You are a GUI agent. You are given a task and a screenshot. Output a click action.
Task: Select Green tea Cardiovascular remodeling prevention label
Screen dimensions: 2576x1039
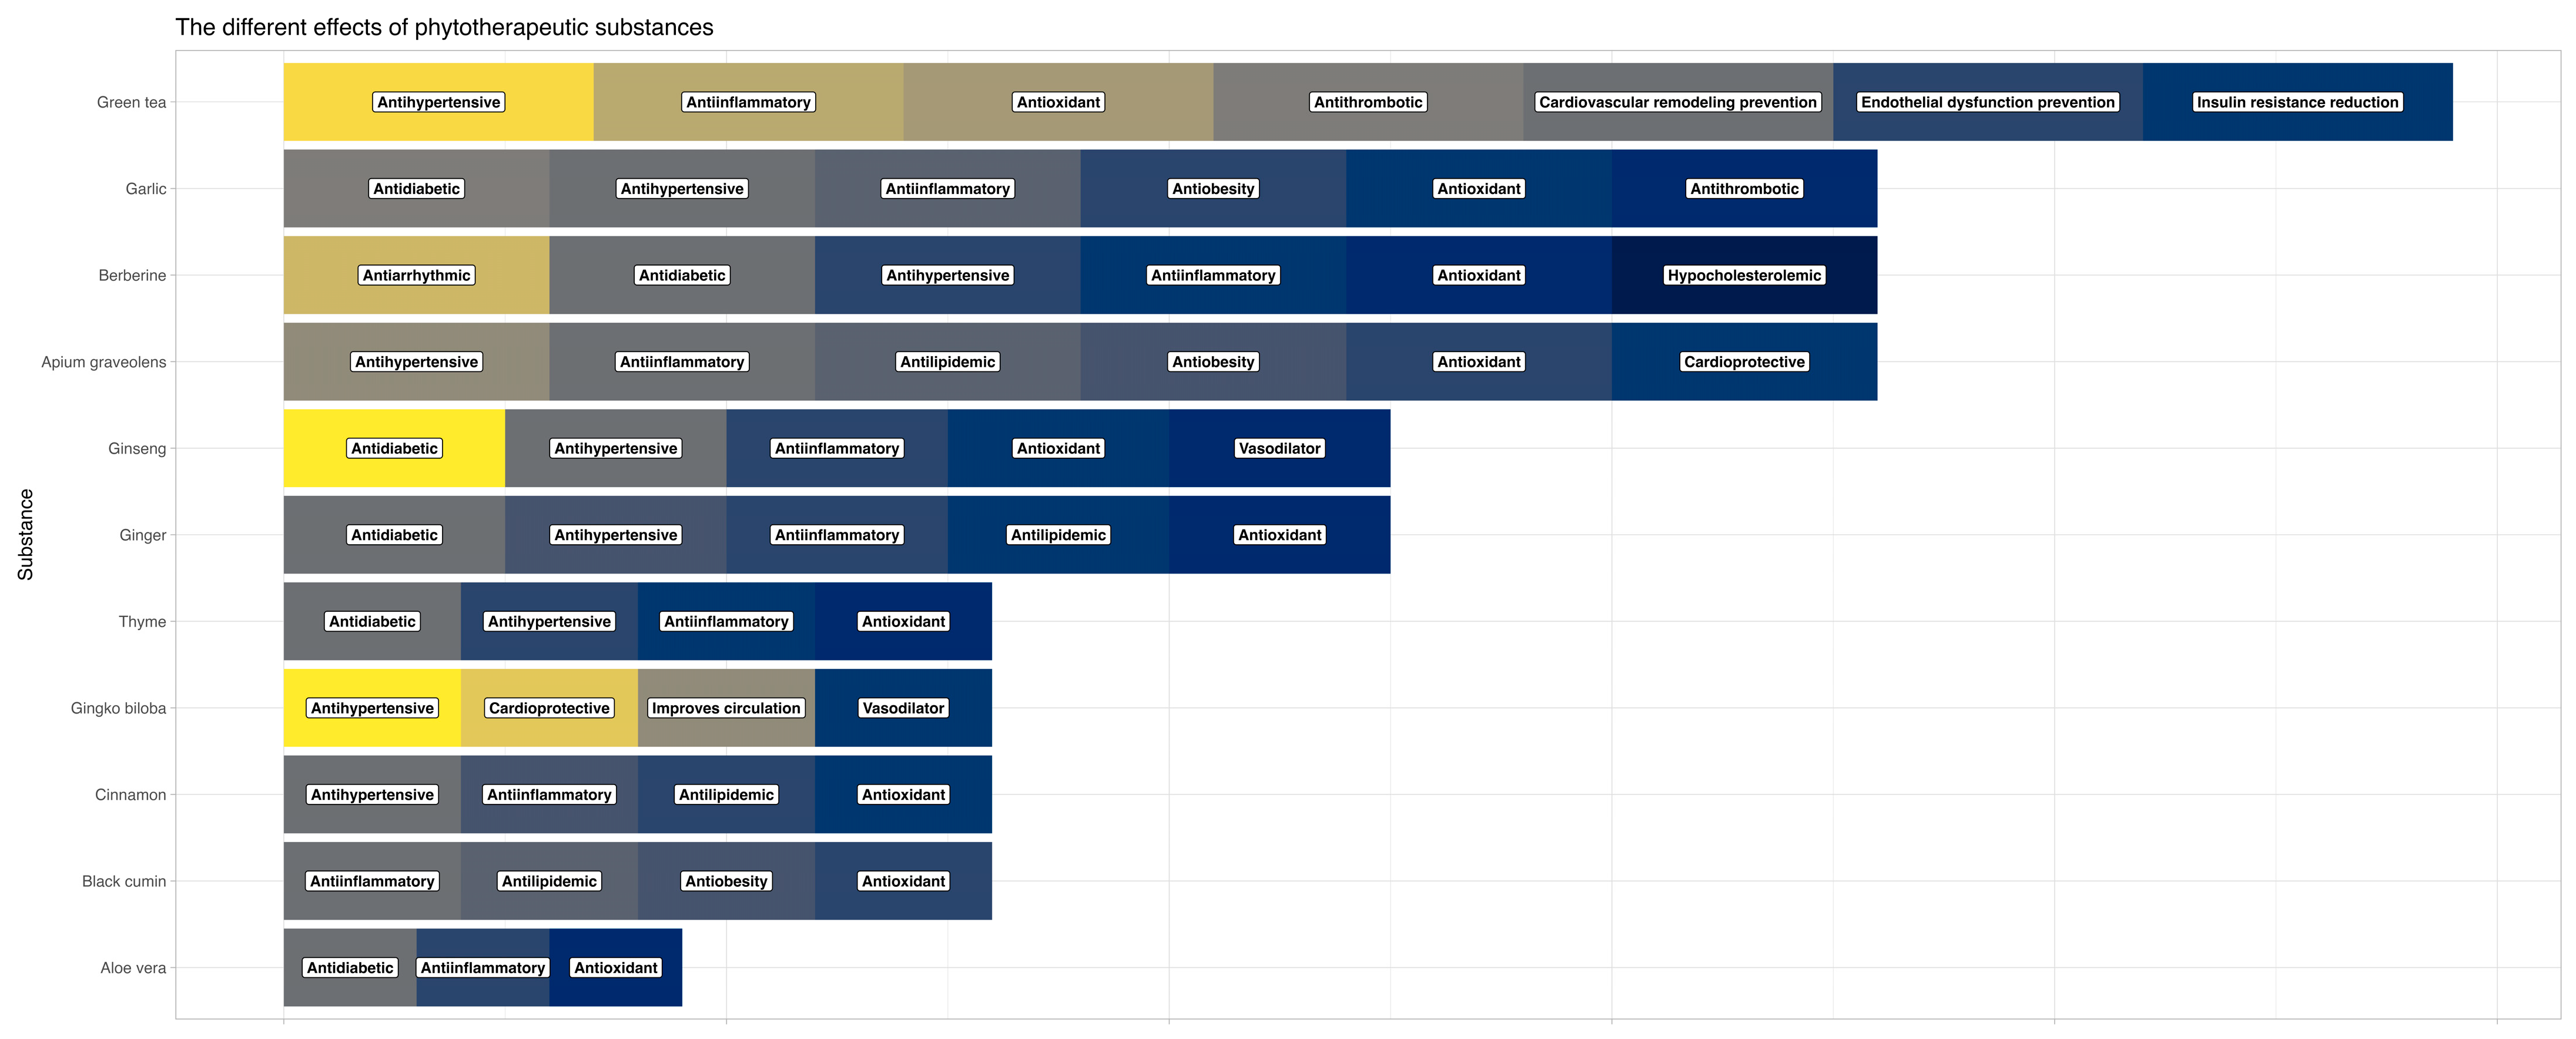click(x=1677, y=102)
